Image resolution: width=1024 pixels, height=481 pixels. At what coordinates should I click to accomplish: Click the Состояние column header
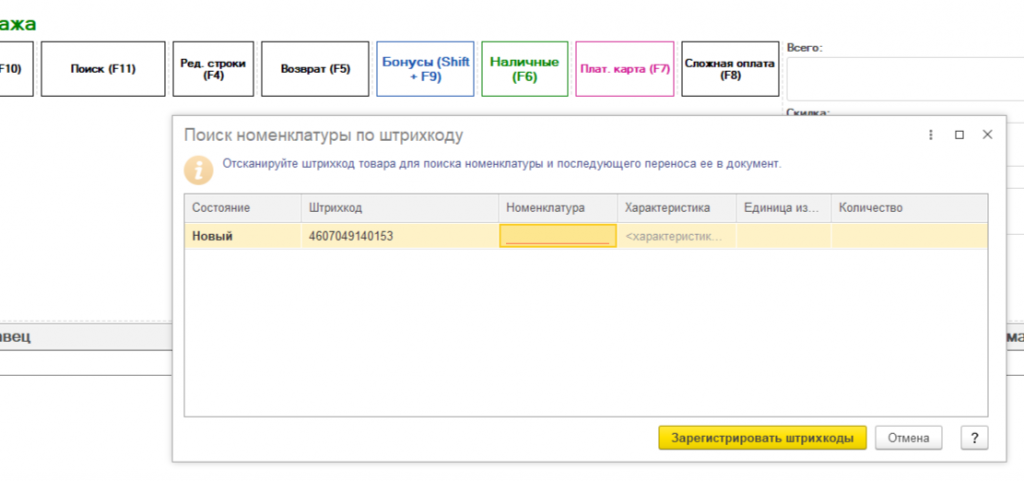click(243, 208)
